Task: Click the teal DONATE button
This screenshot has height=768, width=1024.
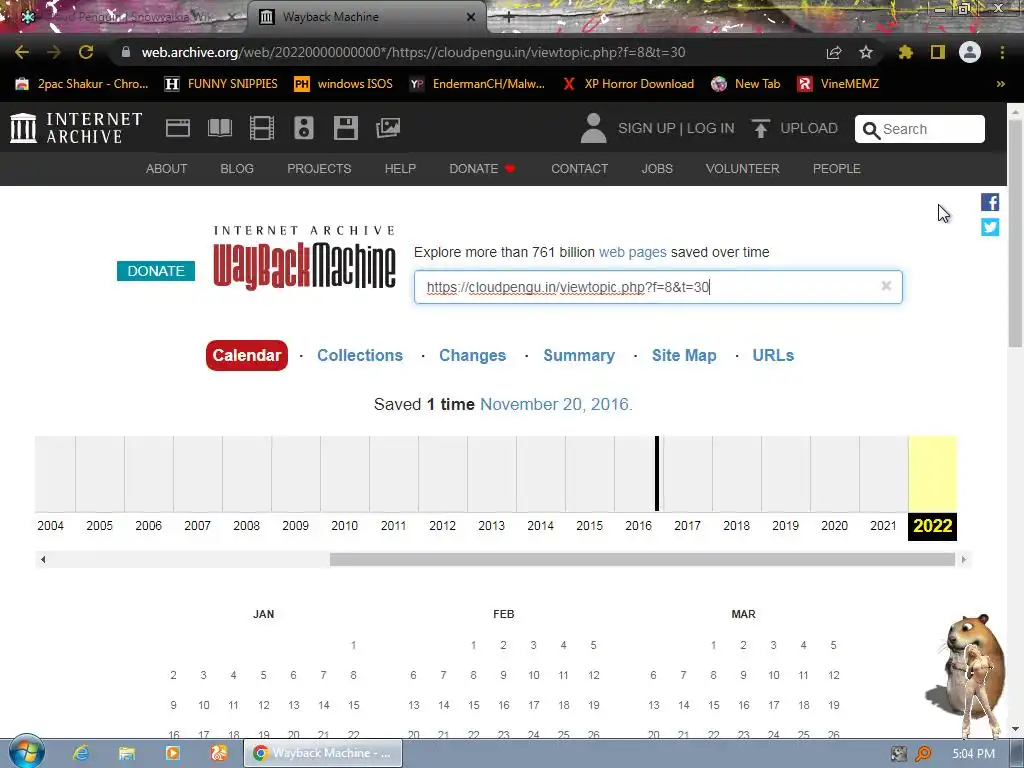Action: 156,271
